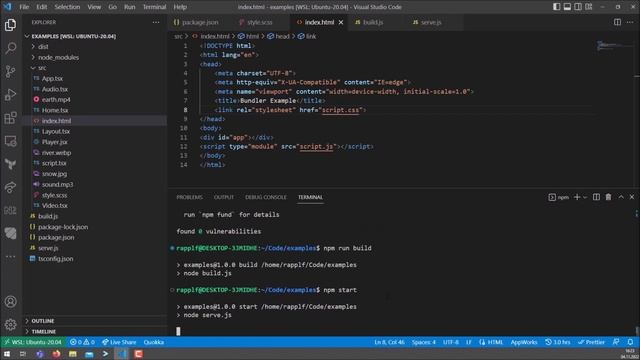Split the terminal panel

click(x=596, y=197)
